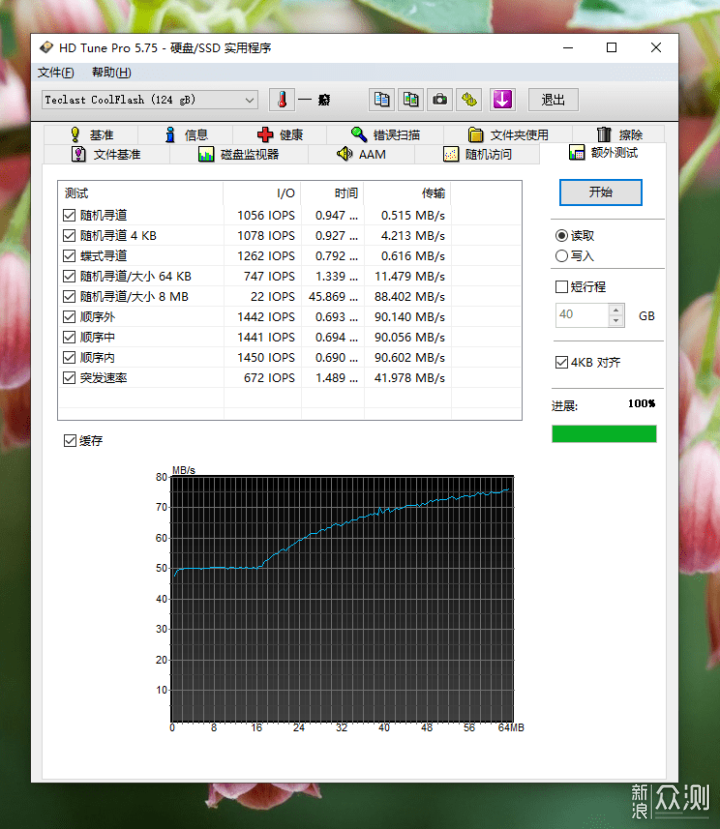Click the short stroke GB input field

coord(582,315)
